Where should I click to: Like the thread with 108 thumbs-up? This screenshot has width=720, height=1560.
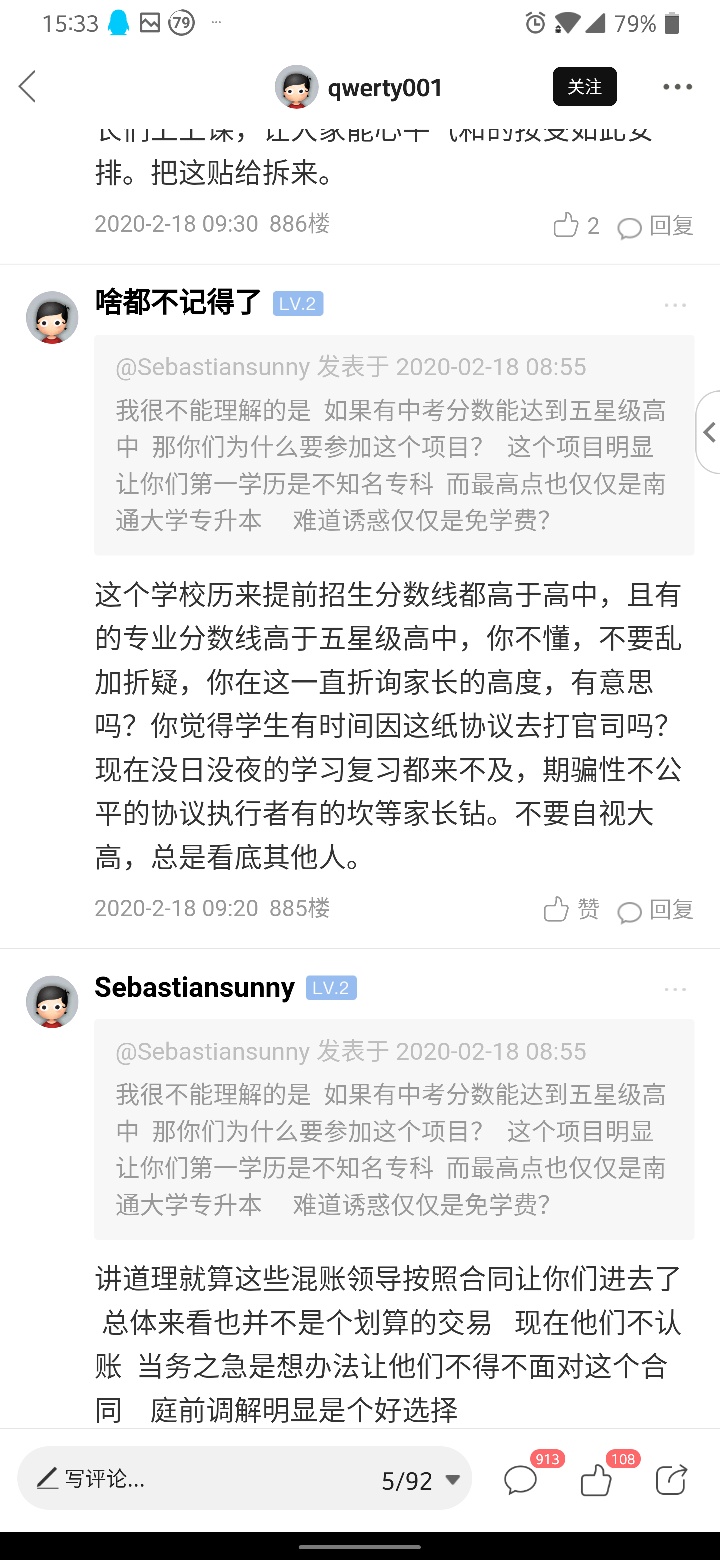[597, 1479]
